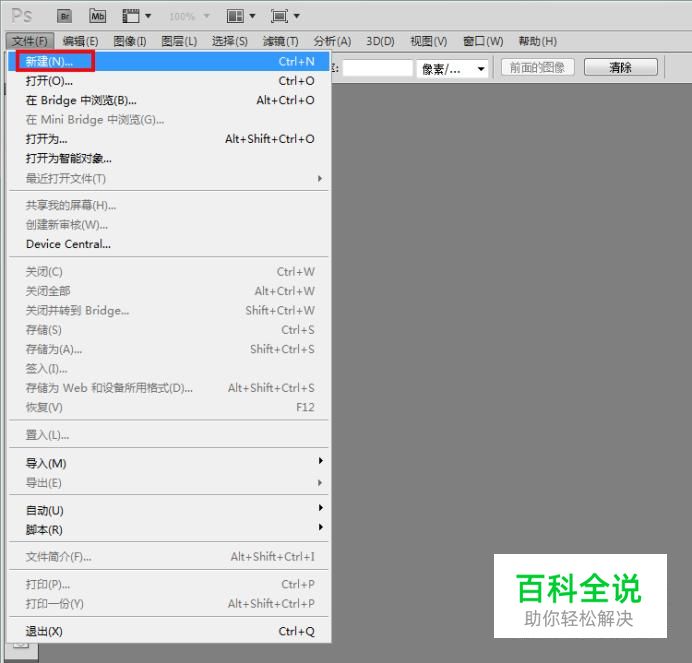Open the 文件(F) menu
This screenshot has width=692, height=663.
[30, 41]
